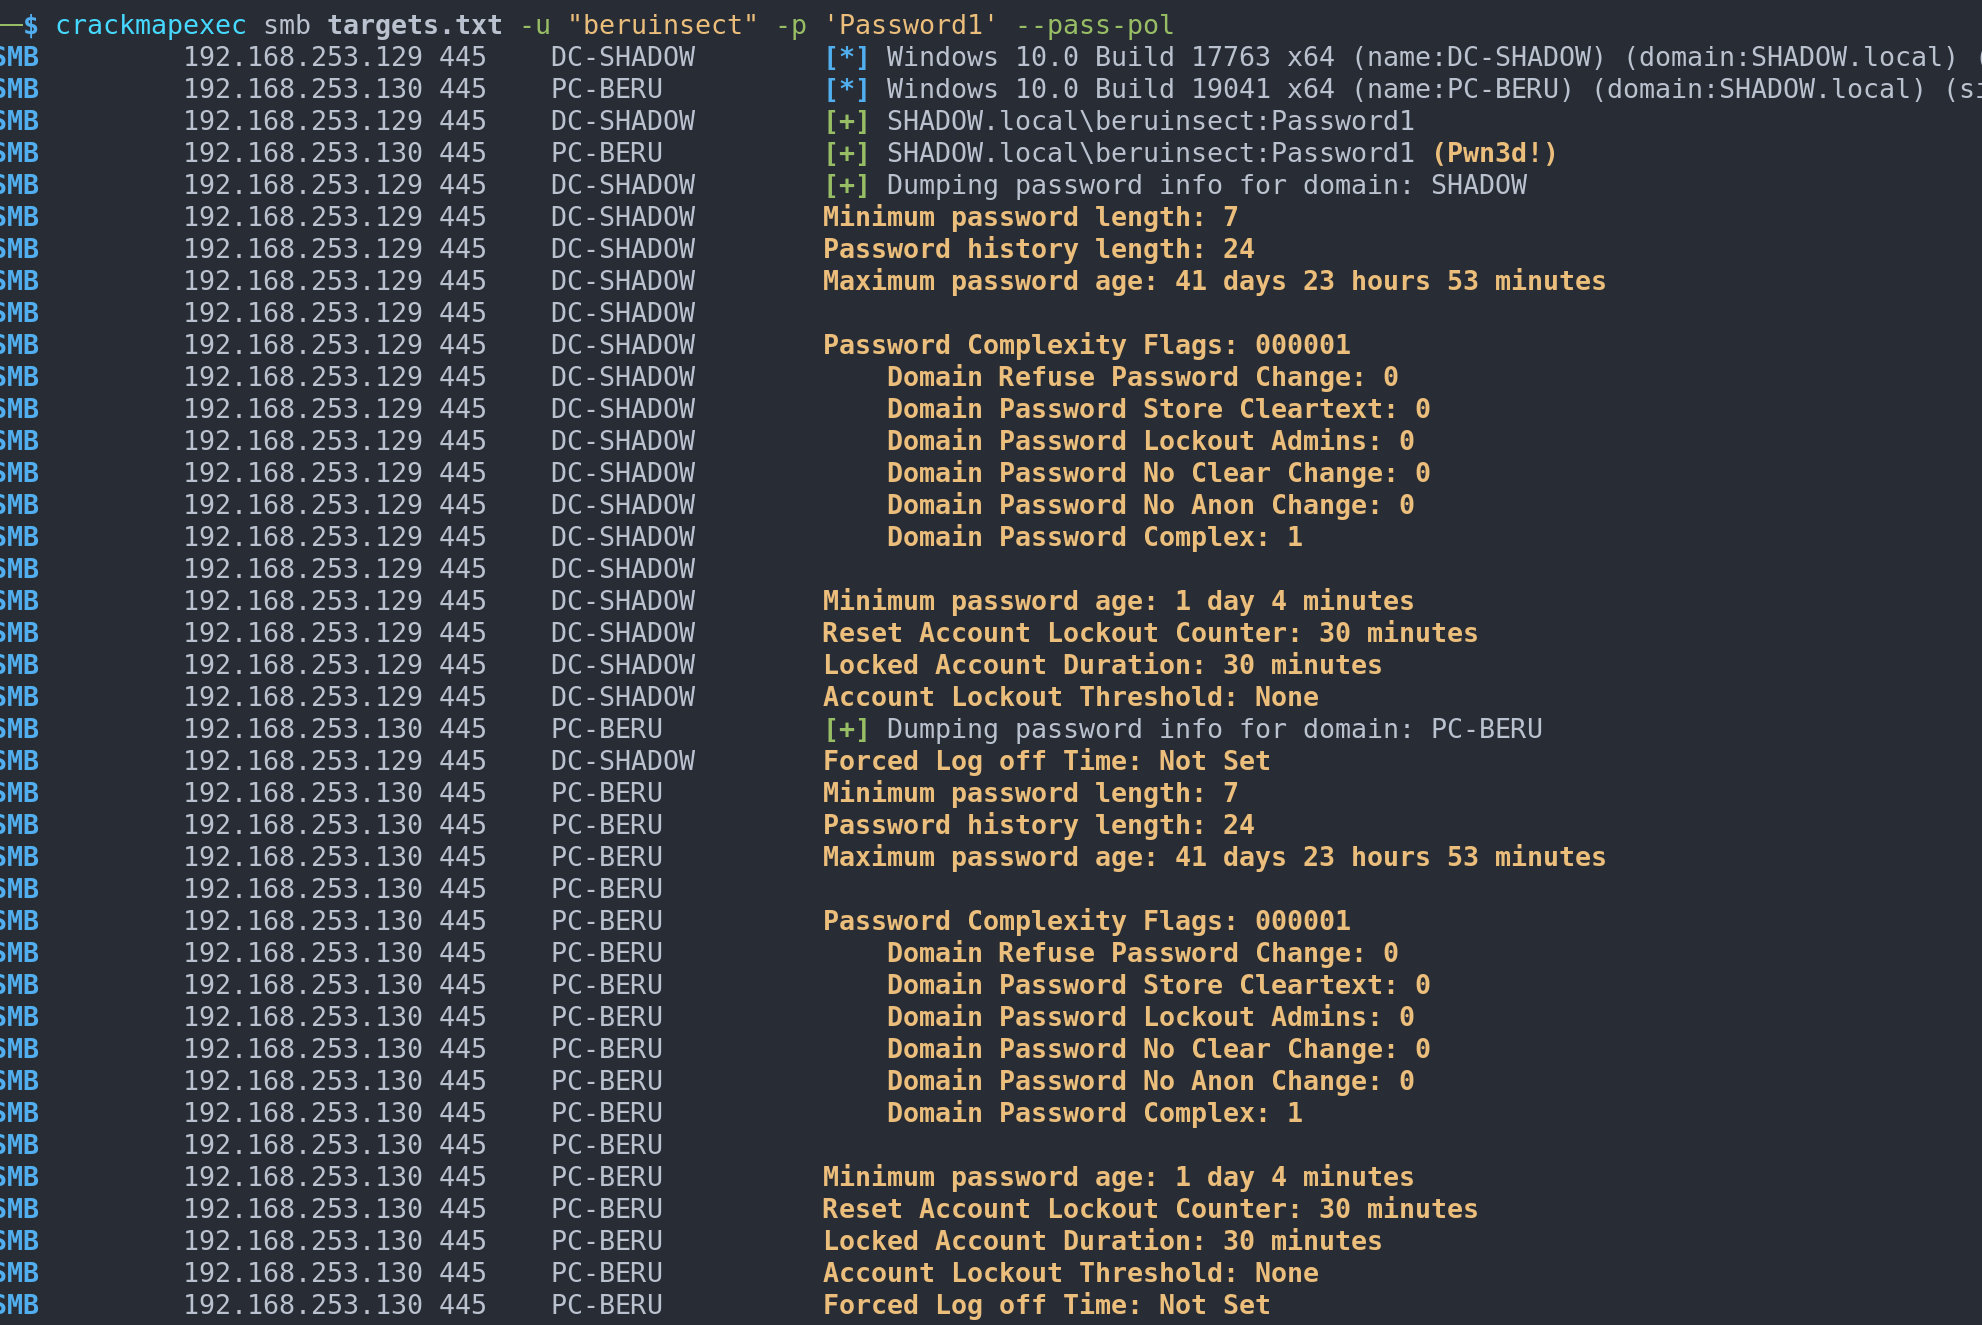
Task: Click the [+] marker before Dumping PC-BERU domain
Action: tap(846, 729)
